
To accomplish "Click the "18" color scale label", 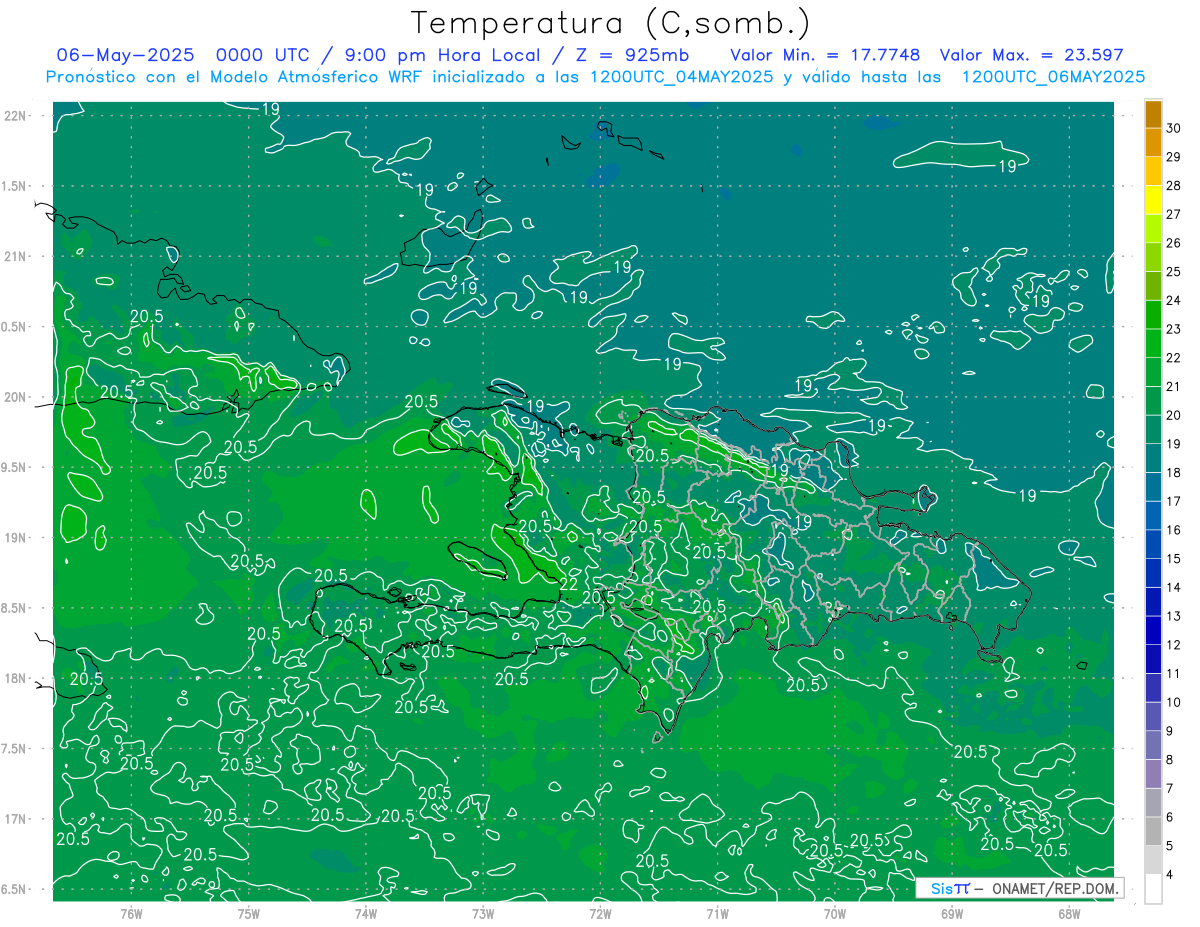I will [1173, 472].
